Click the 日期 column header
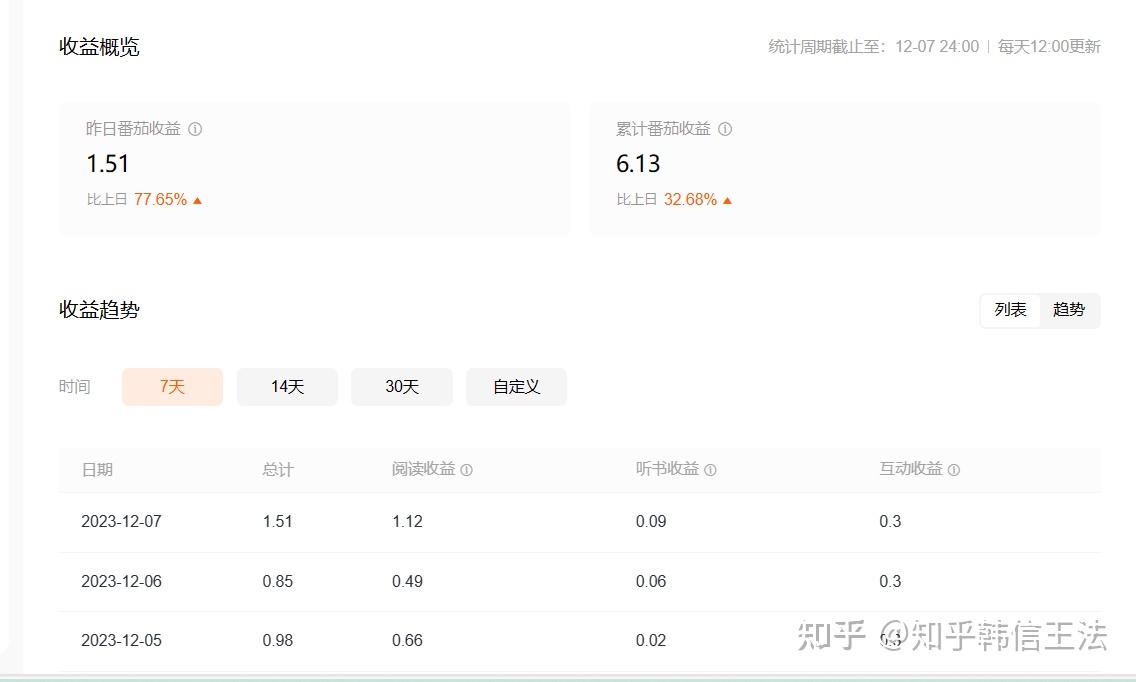The height and width of the screenshot is (682, 1136). pos(97,470)
